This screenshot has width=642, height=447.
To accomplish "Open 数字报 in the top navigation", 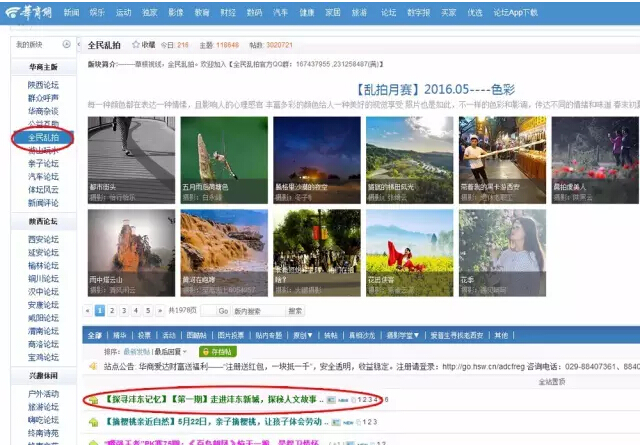I will pos(419,13).
